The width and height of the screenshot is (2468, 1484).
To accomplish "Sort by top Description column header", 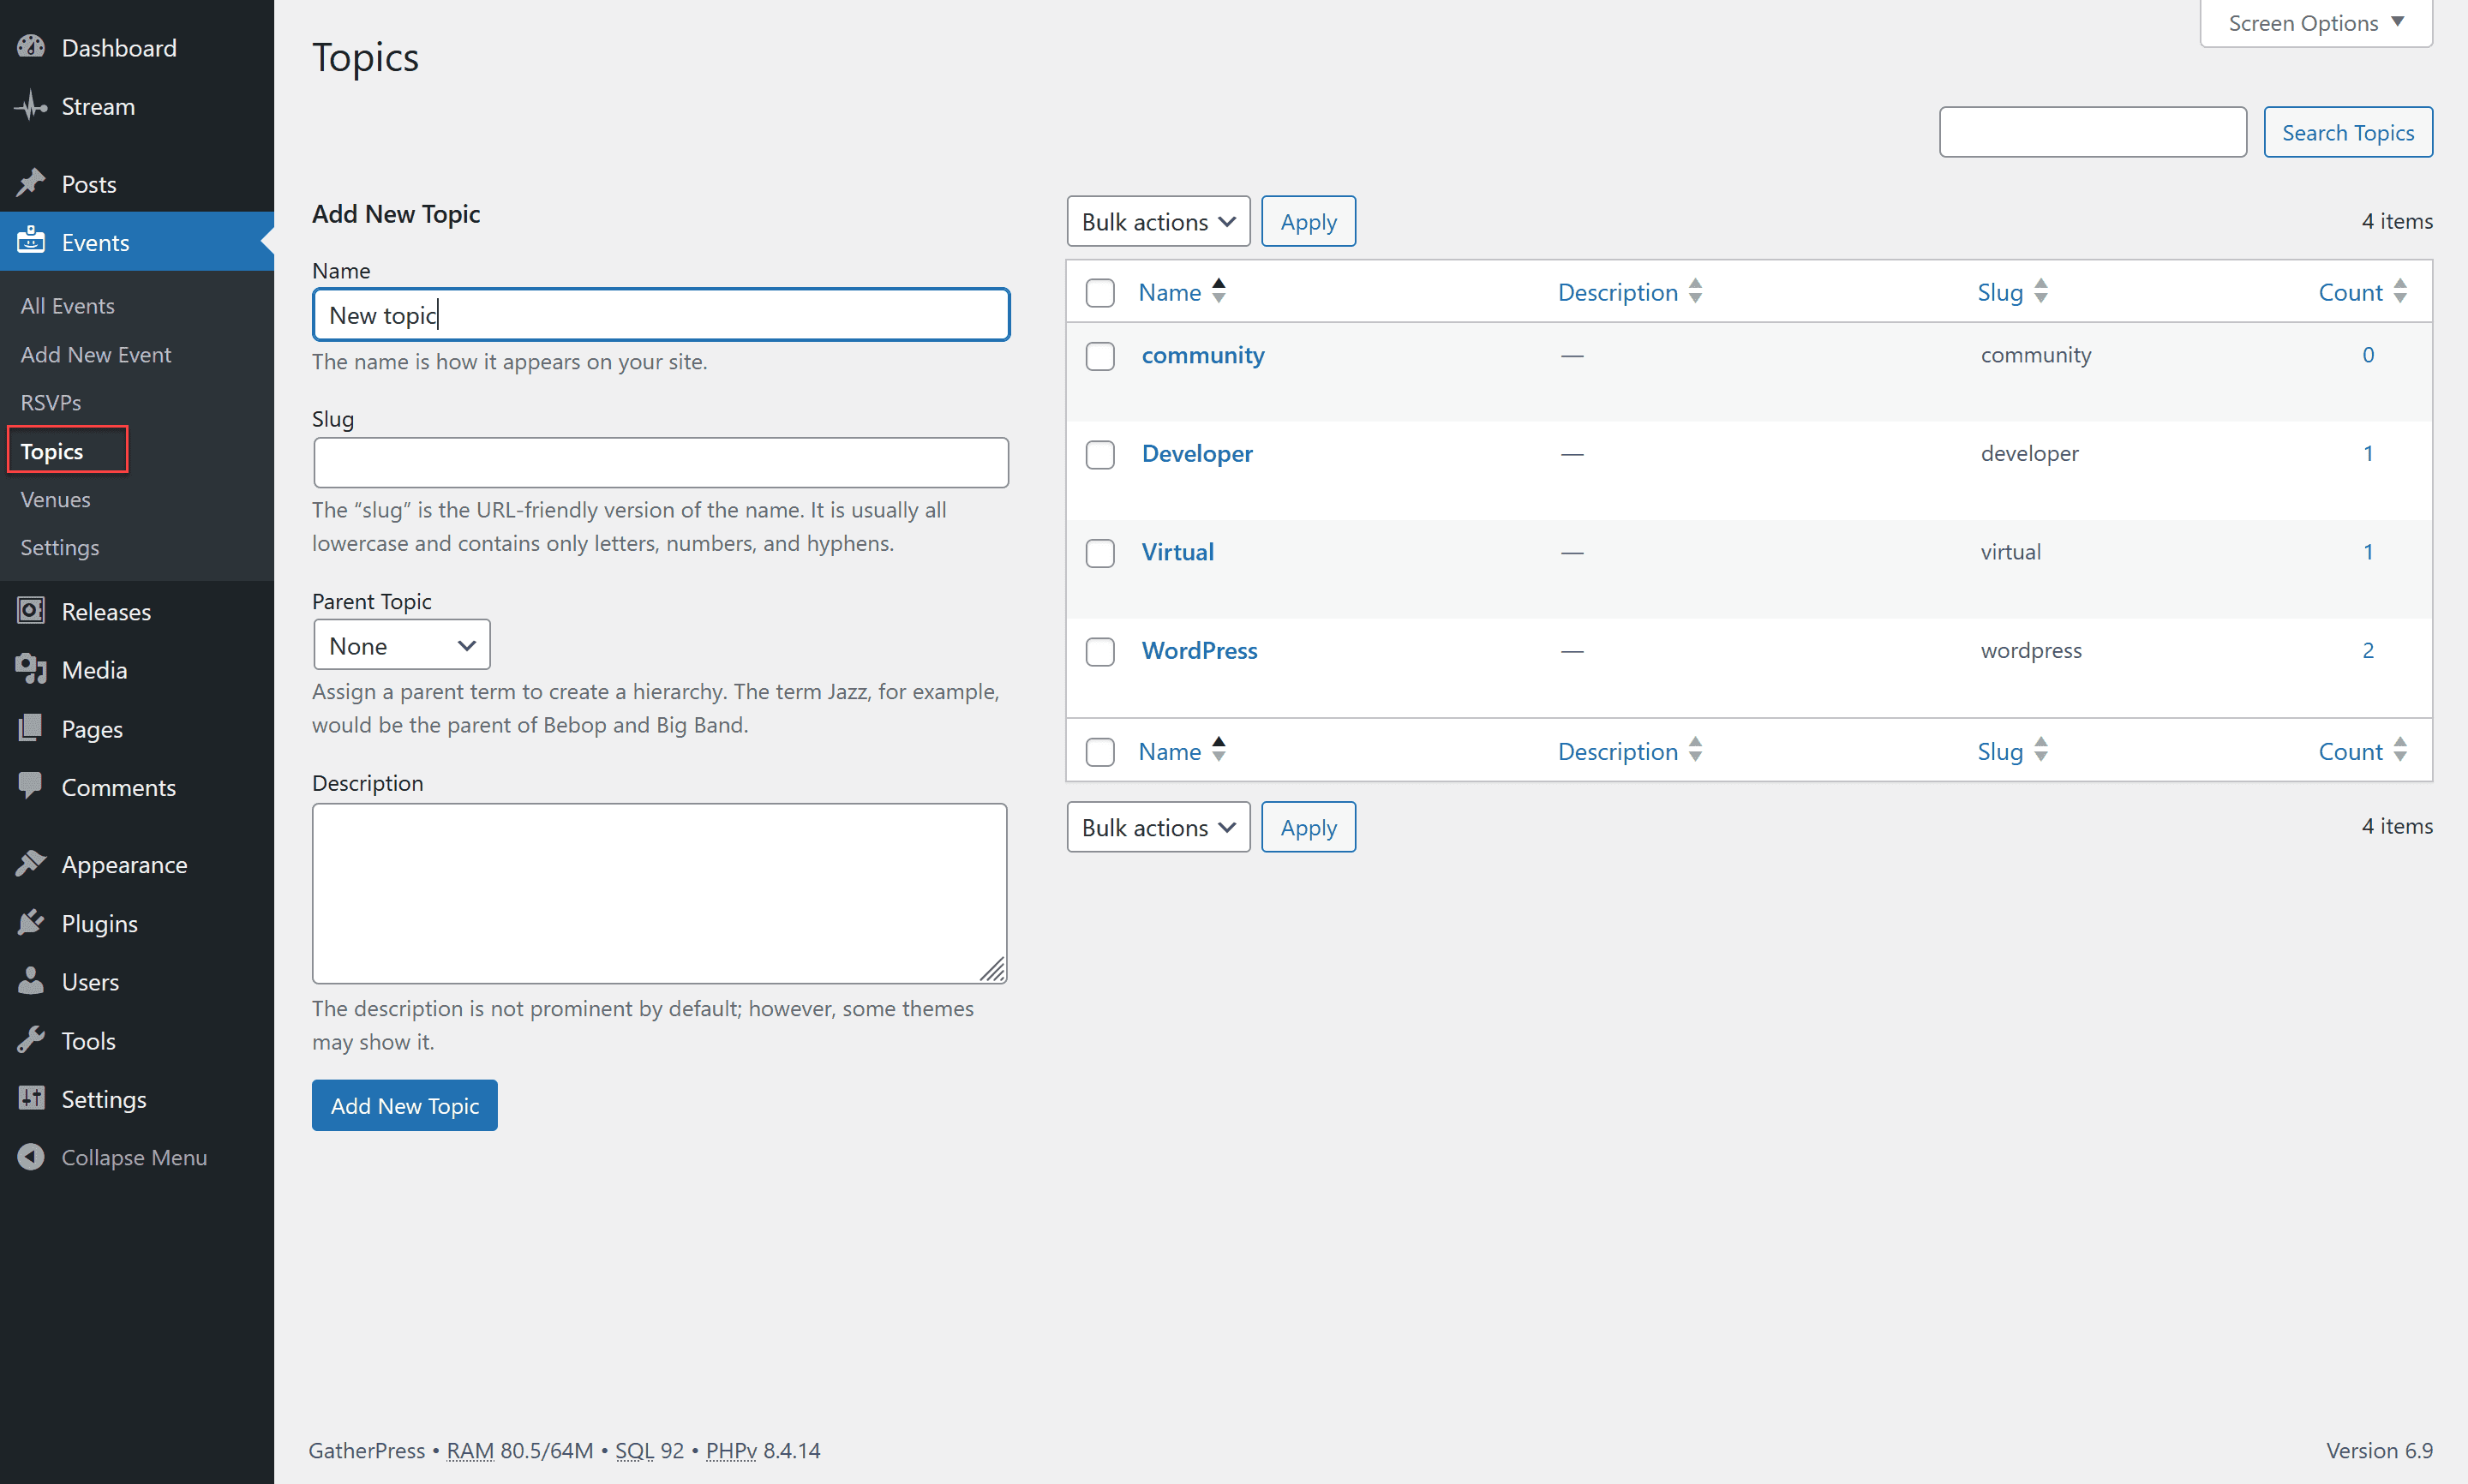I will [1618, 292].
